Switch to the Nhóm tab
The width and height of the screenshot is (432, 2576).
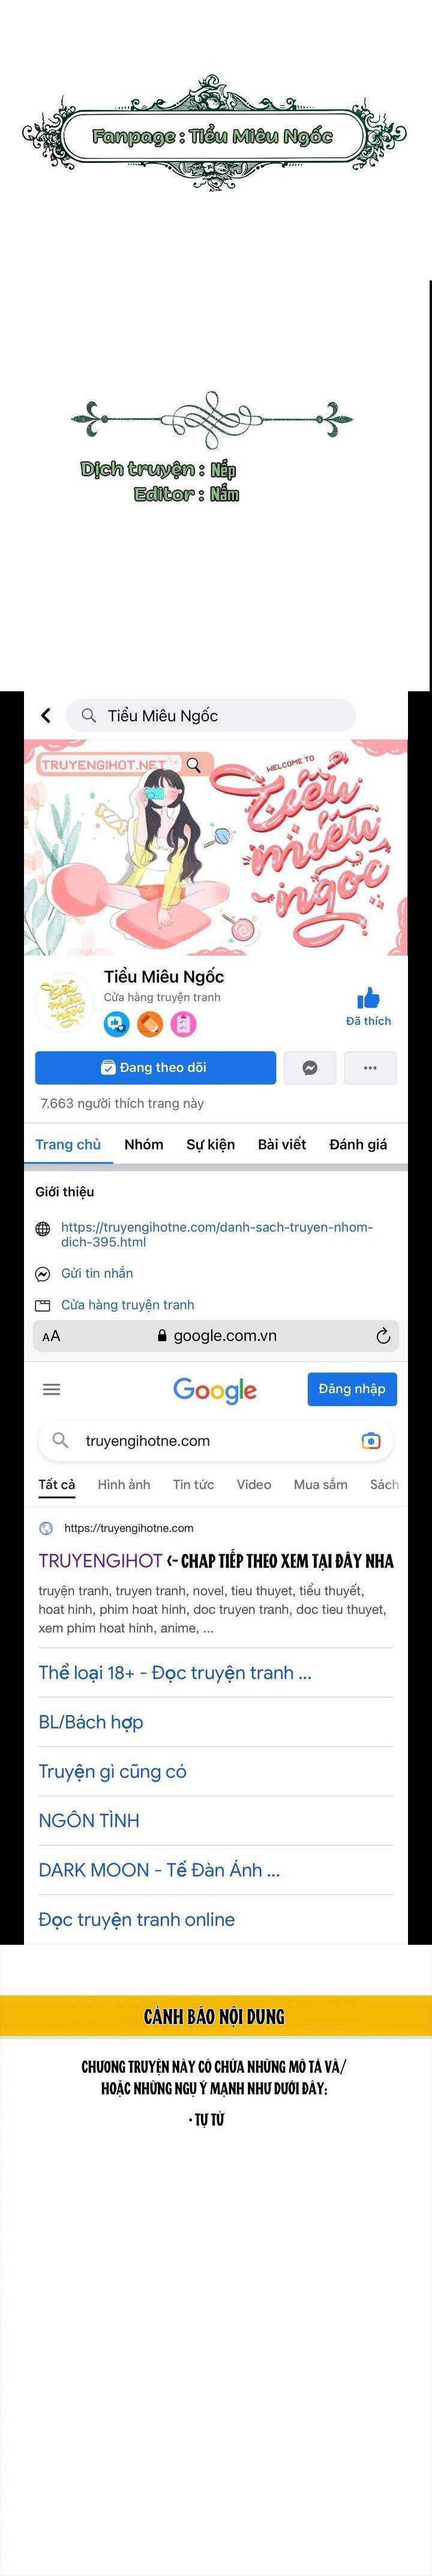[x=144, y=1144]
